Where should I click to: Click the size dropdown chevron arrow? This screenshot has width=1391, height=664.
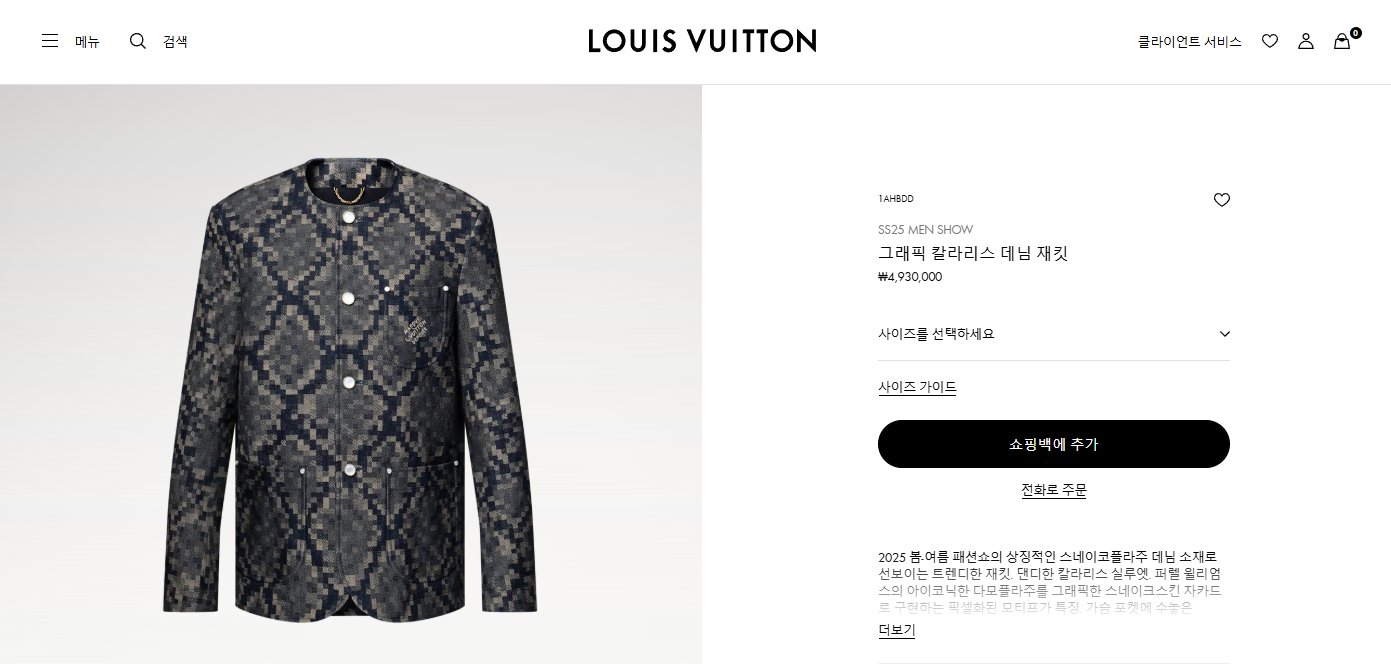click(1225, 334)
